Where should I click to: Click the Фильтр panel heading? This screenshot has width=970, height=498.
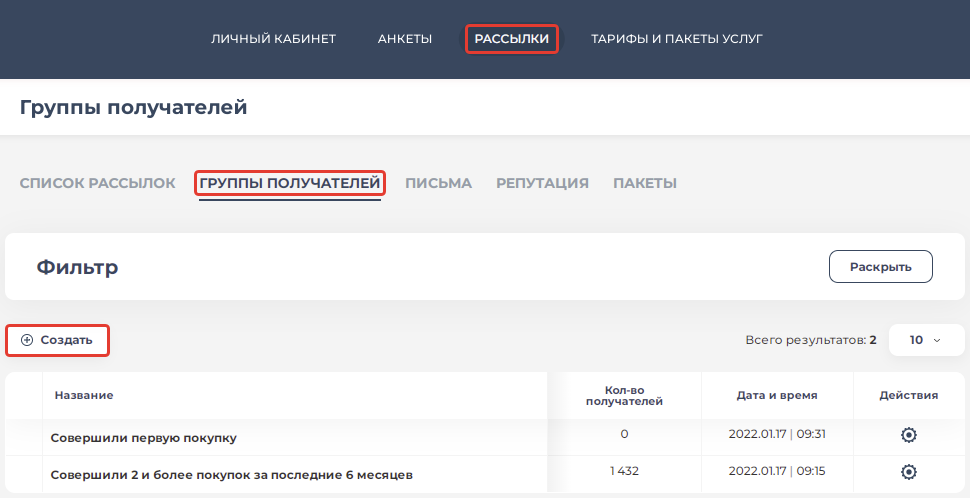point(77,267)
